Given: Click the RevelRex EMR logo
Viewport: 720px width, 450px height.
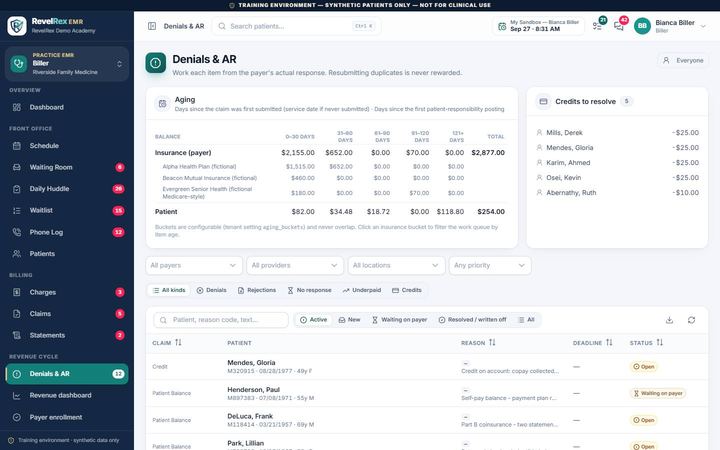Looking at the screenshot, I should 17,26.
